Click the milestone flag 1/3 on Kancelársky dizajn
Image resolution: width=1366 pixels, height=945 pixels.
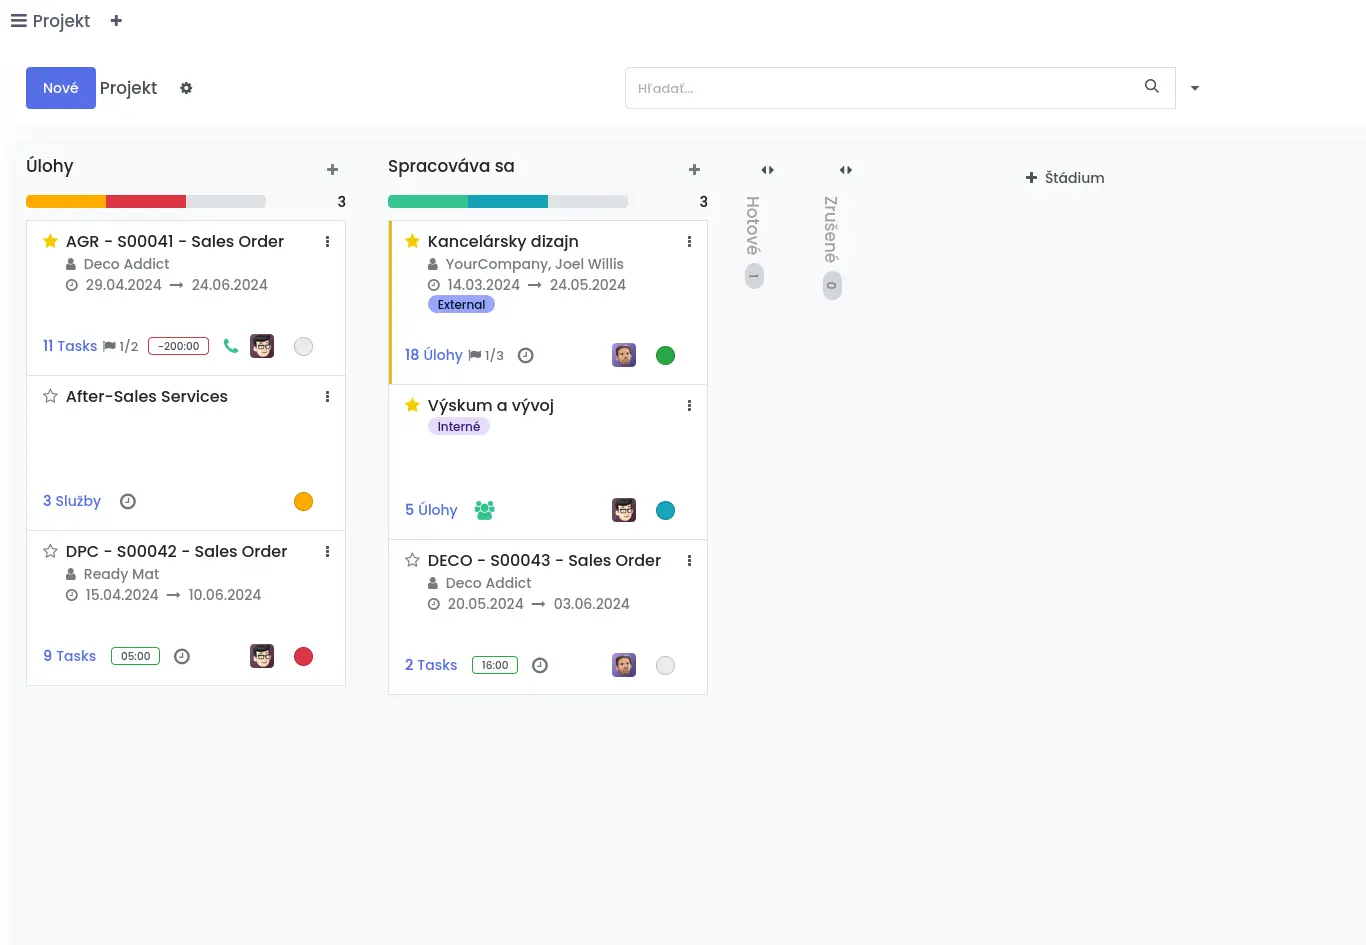(486, 355)
